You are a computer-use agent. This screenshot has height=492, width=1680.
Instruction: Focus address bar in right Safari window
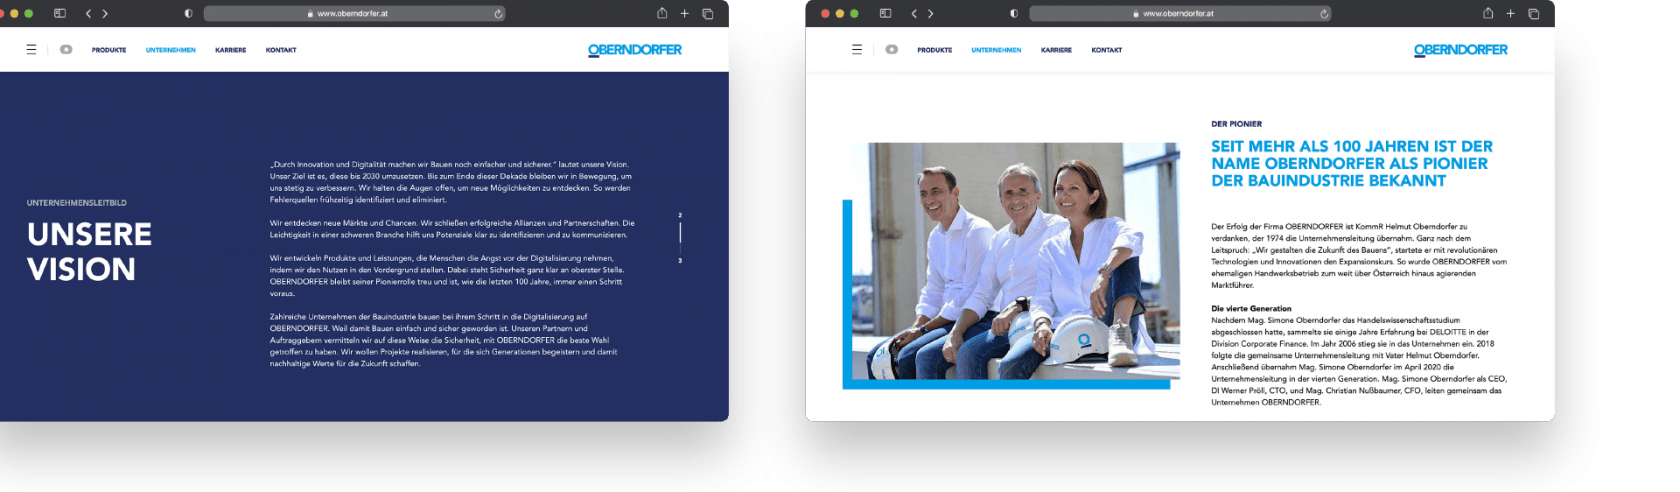click(x=1180, y=13)
